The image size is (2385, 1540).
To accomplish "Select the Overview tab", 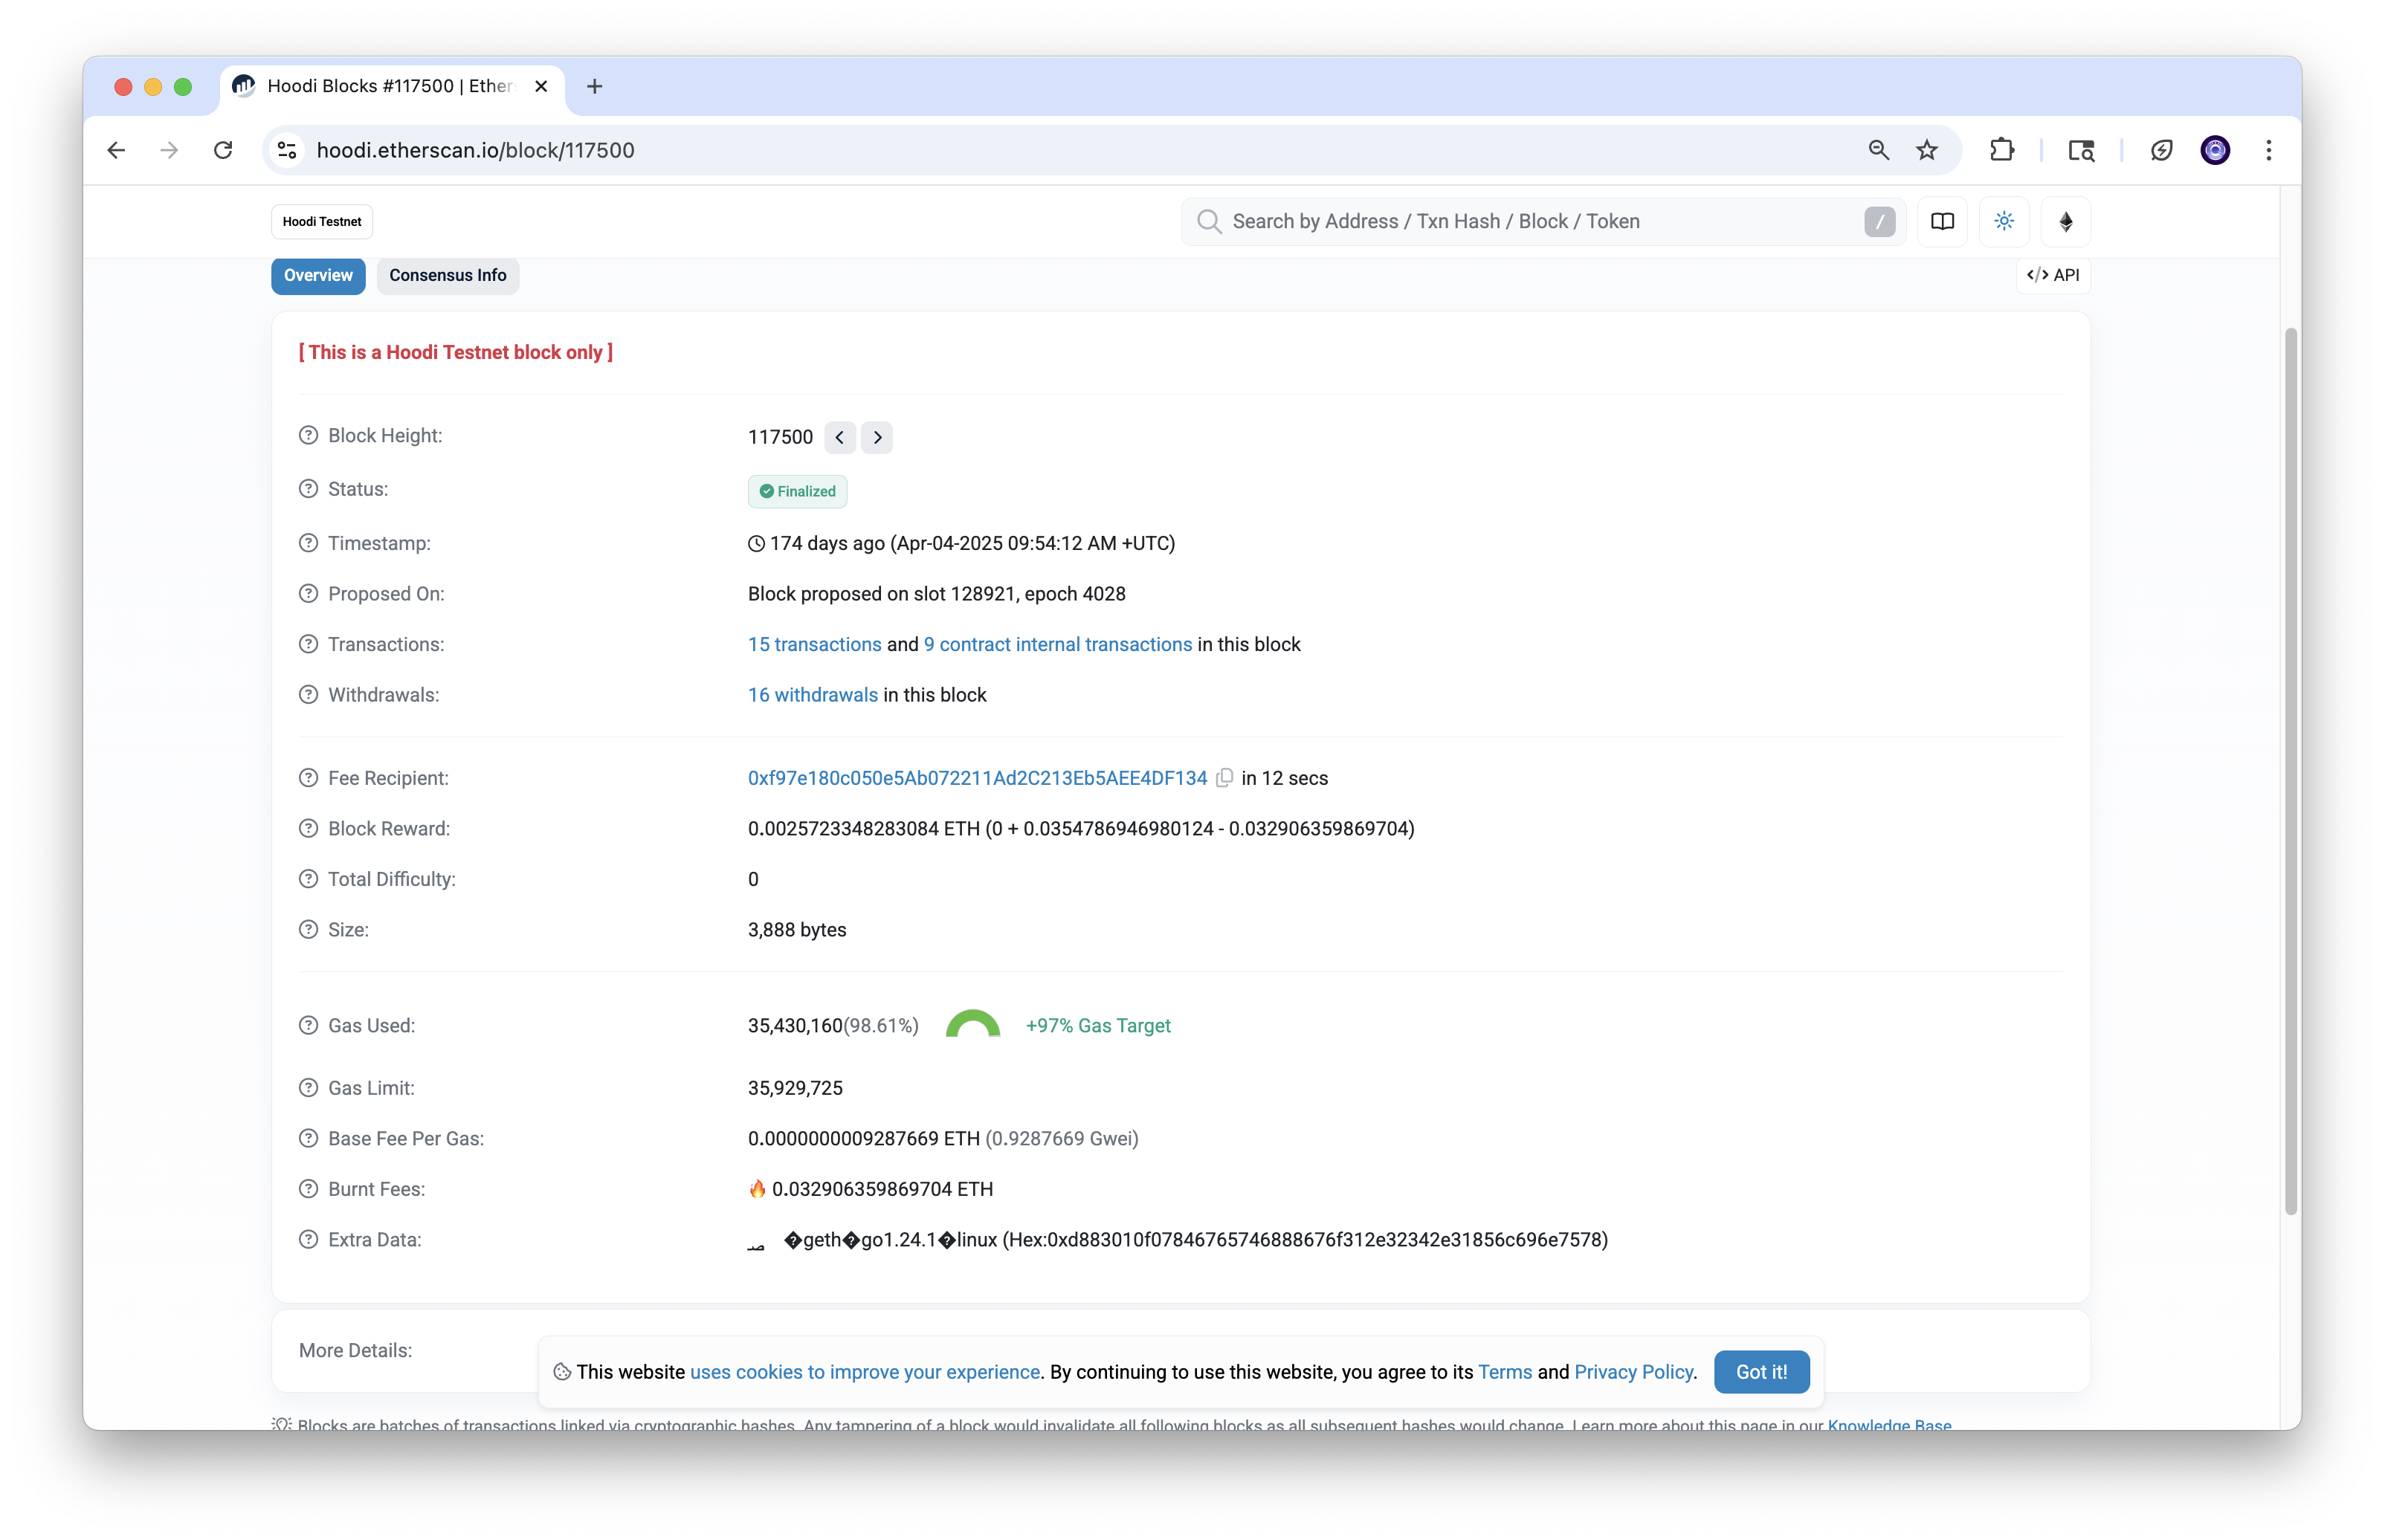I will [317, 275].
